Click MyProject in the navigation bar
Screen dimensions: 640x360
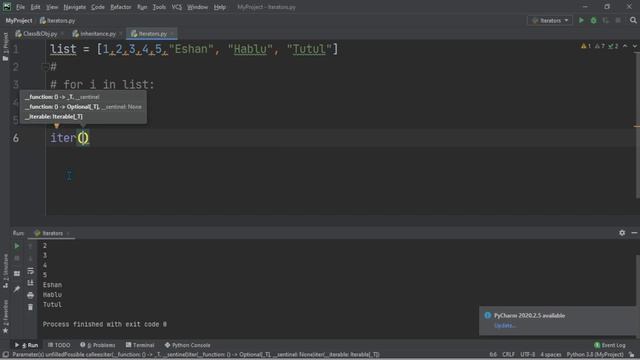tap(19, 20)
